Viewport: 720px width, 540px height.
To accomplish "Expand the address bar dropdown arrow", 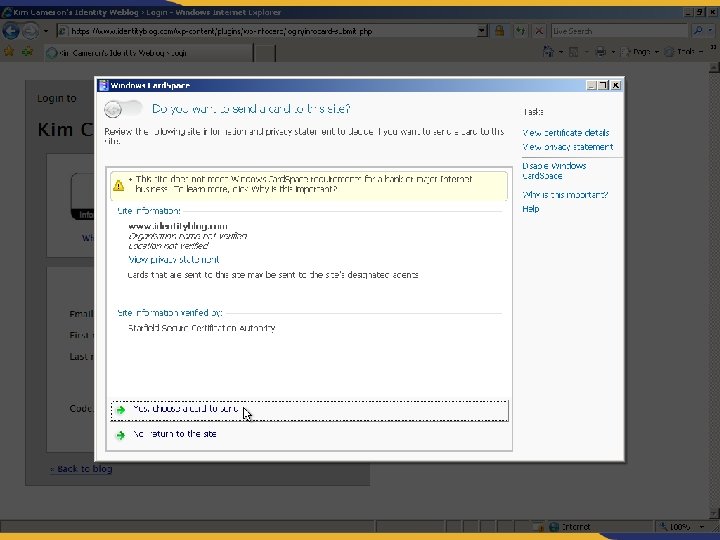I will coord(482,31).
